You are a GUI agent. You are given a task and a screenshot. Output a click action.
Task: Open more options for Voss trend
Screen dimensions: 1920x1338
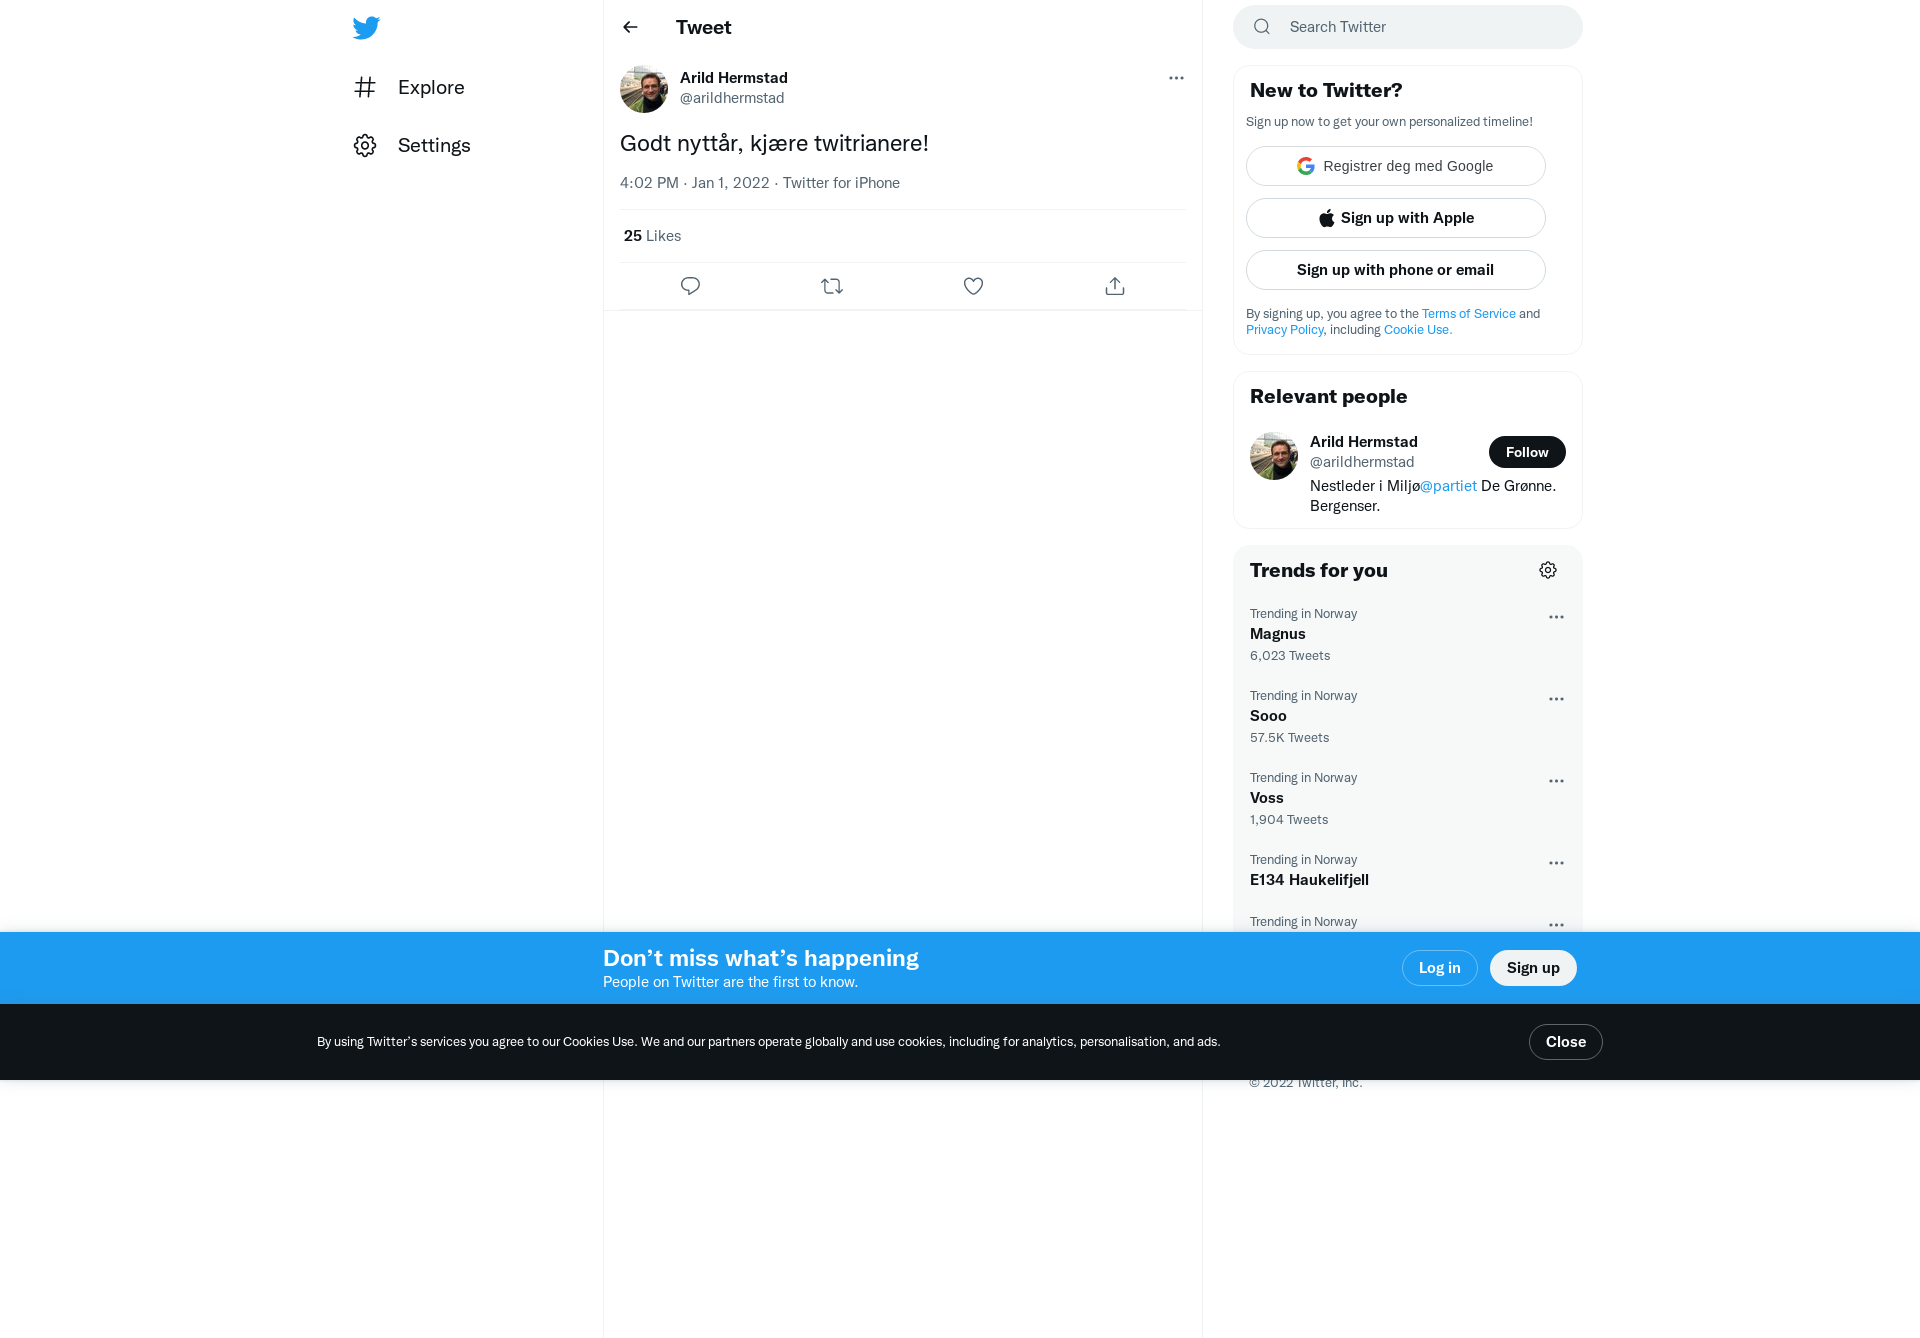[1556, 781]
